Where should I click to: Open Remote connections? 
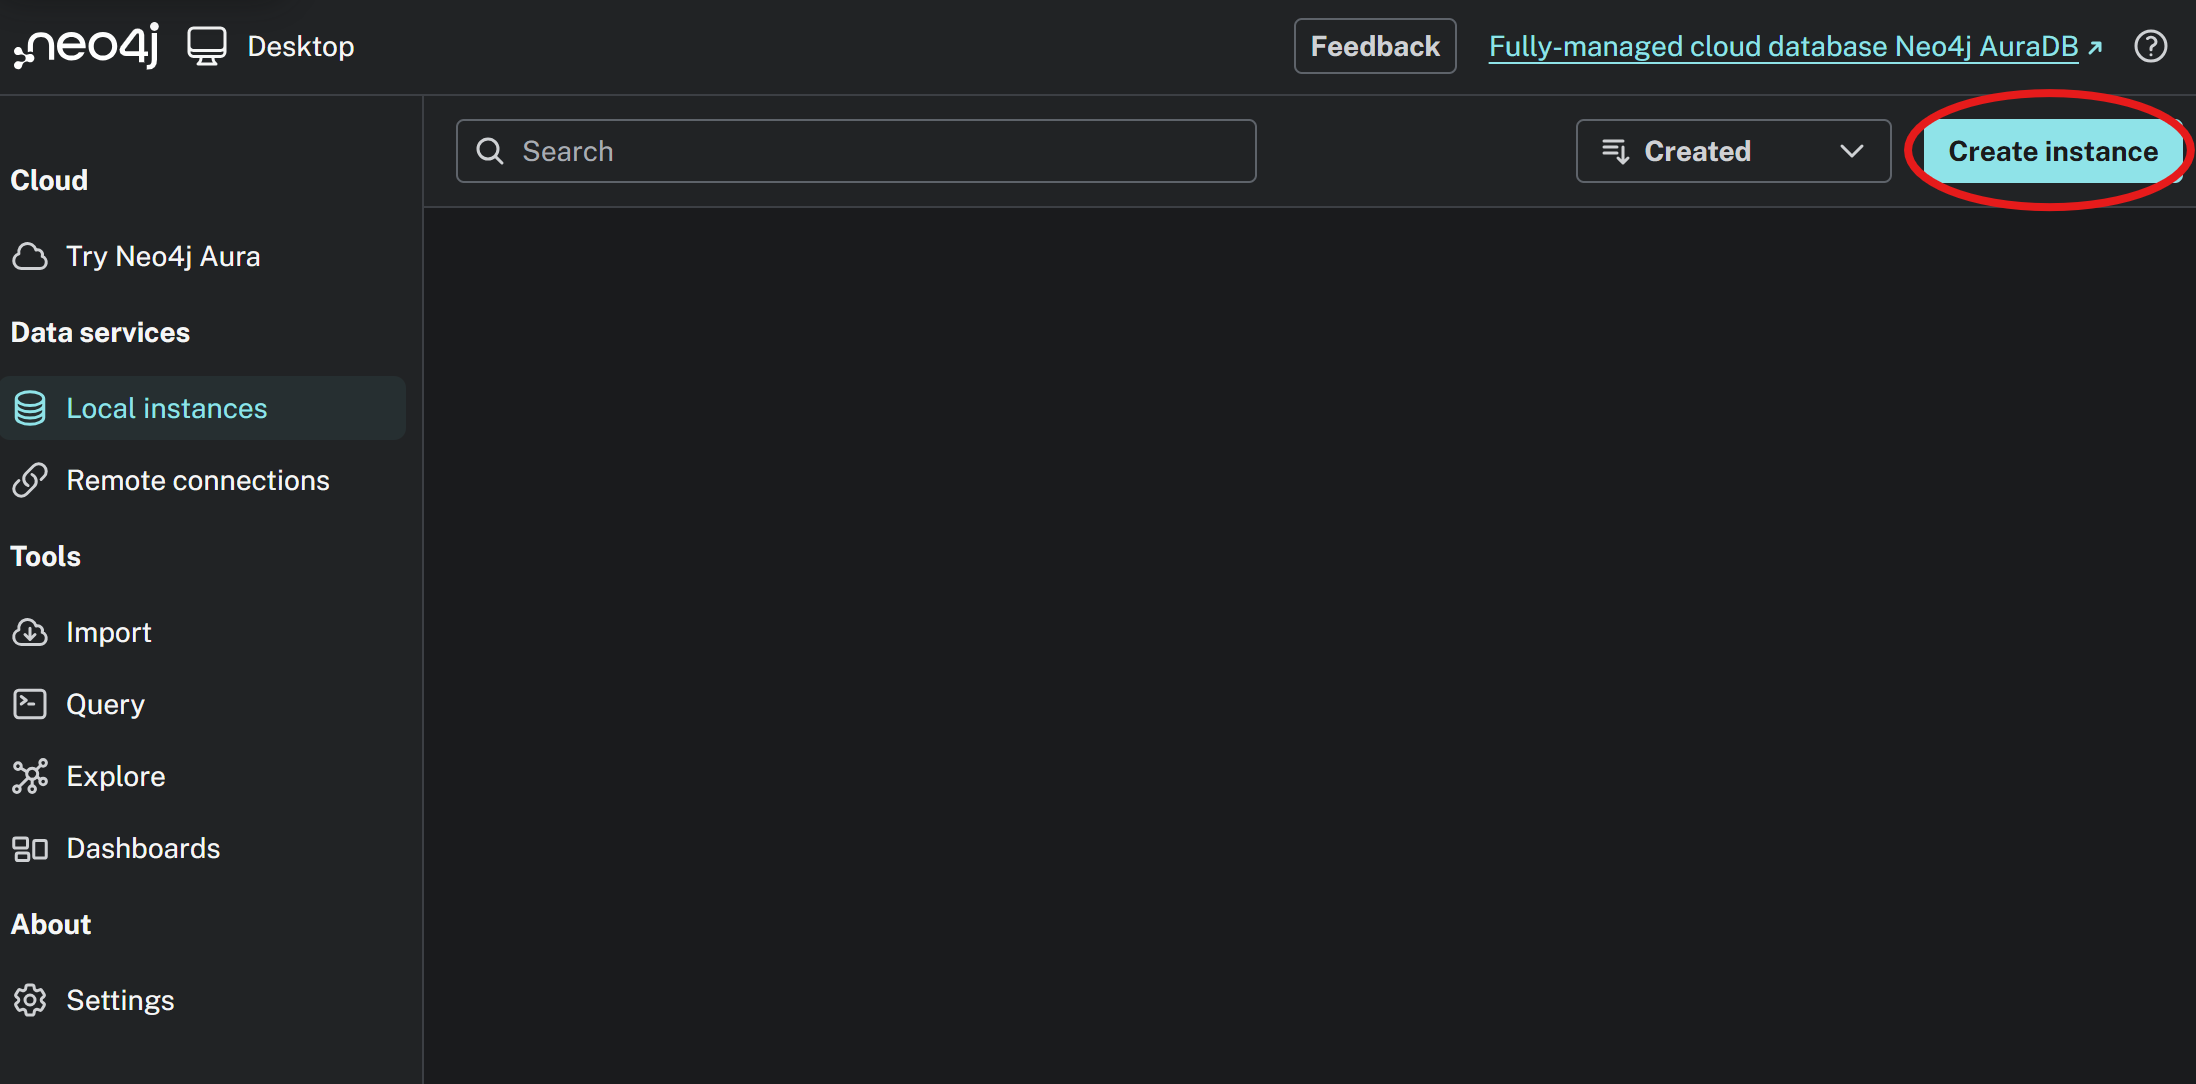point(203,480)
